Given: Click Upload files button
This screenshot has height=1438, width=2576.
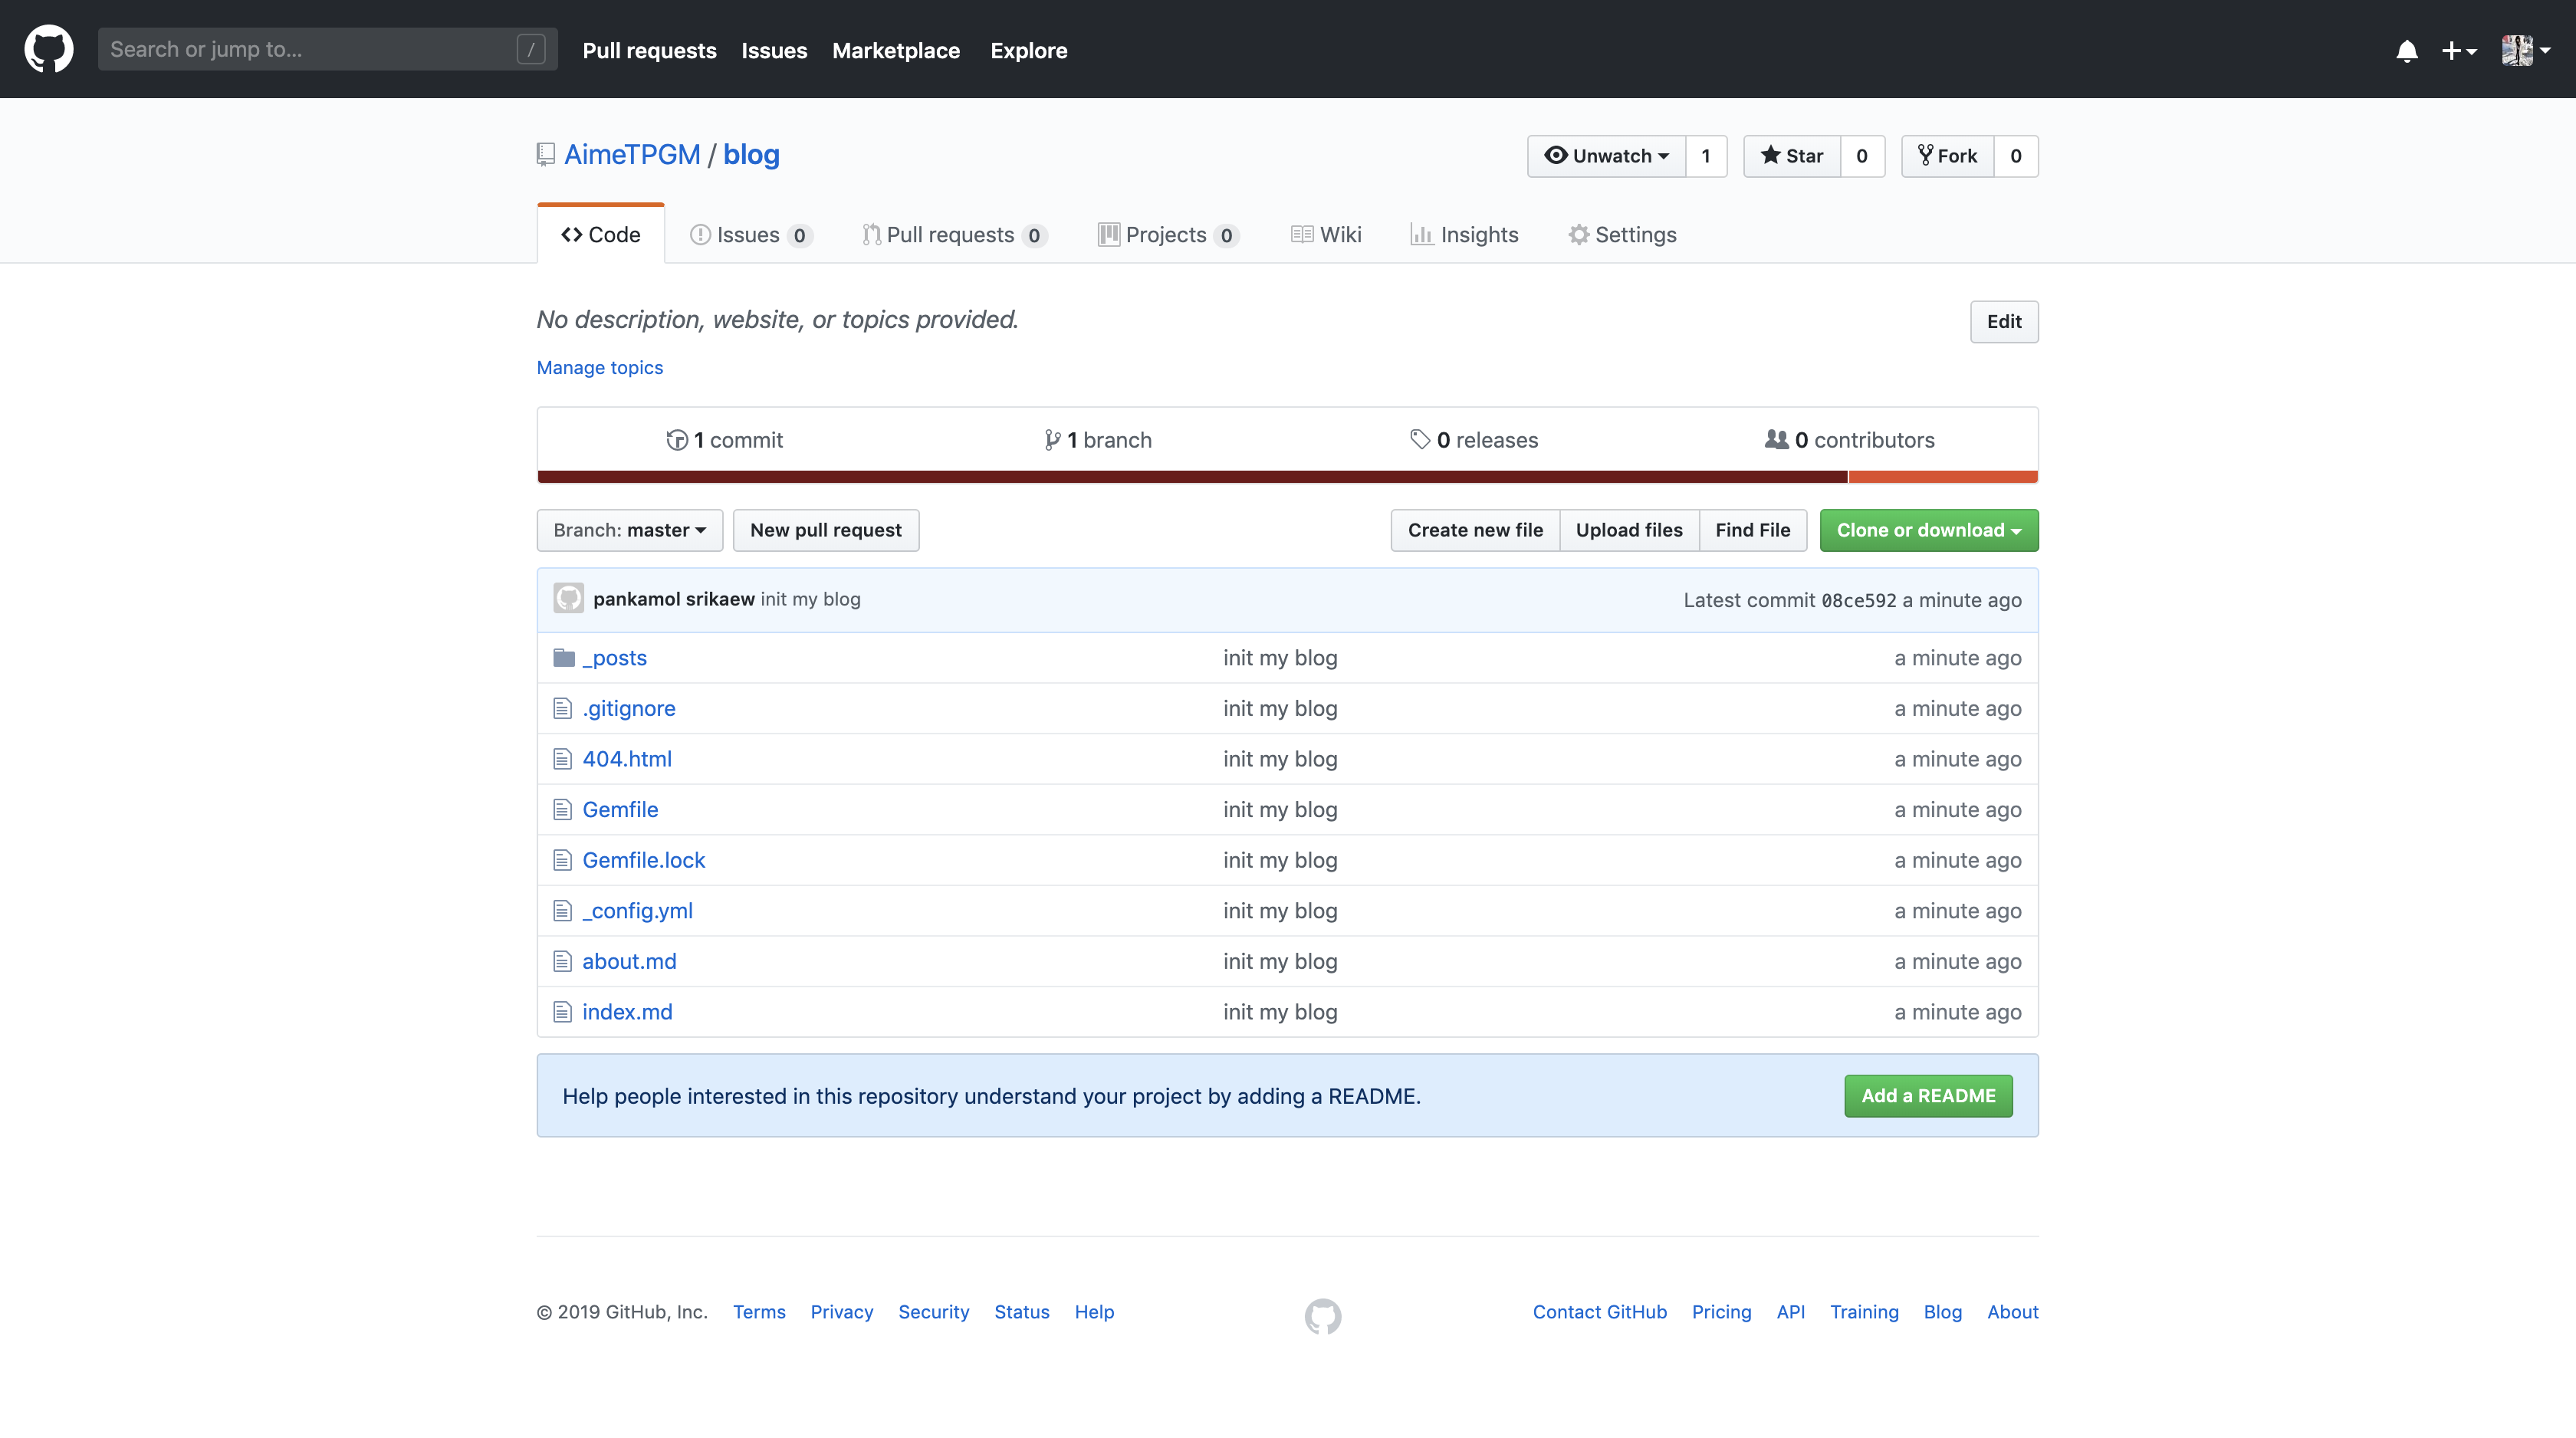Looking at the screenshot, I should 1629,530.
